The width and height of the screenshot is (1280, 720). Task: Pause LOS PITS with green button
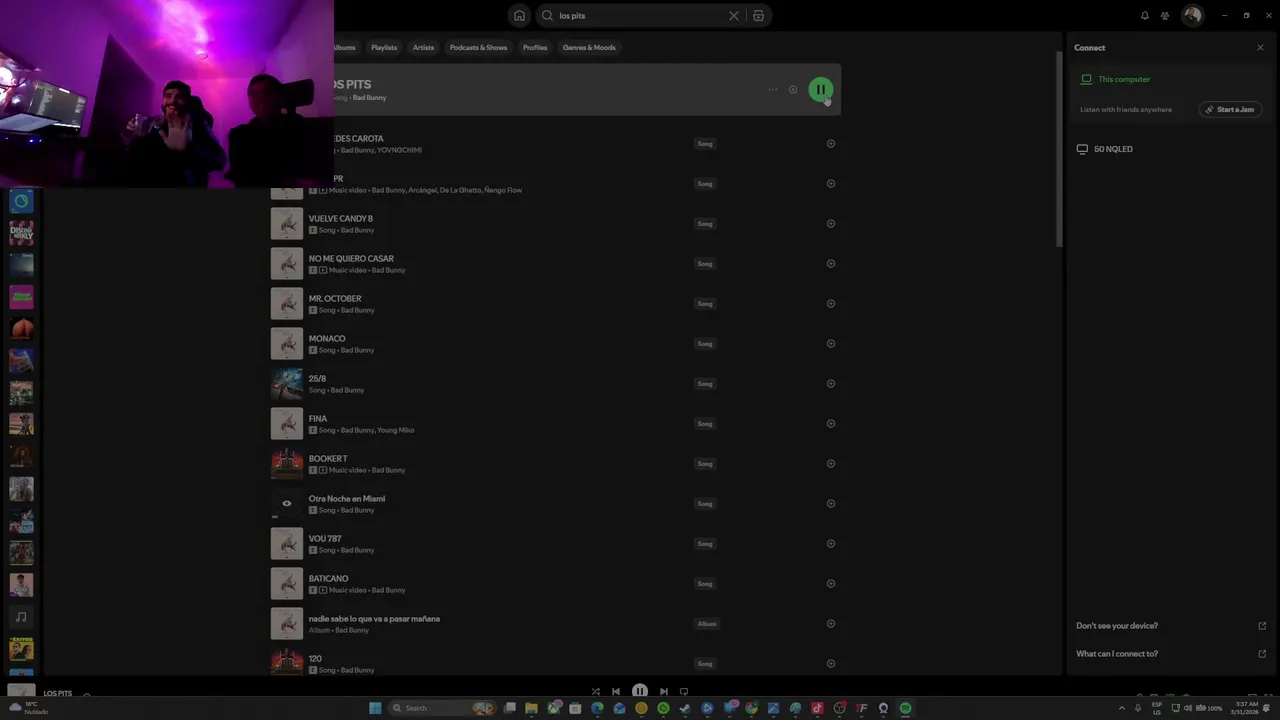tap(820, 90)
